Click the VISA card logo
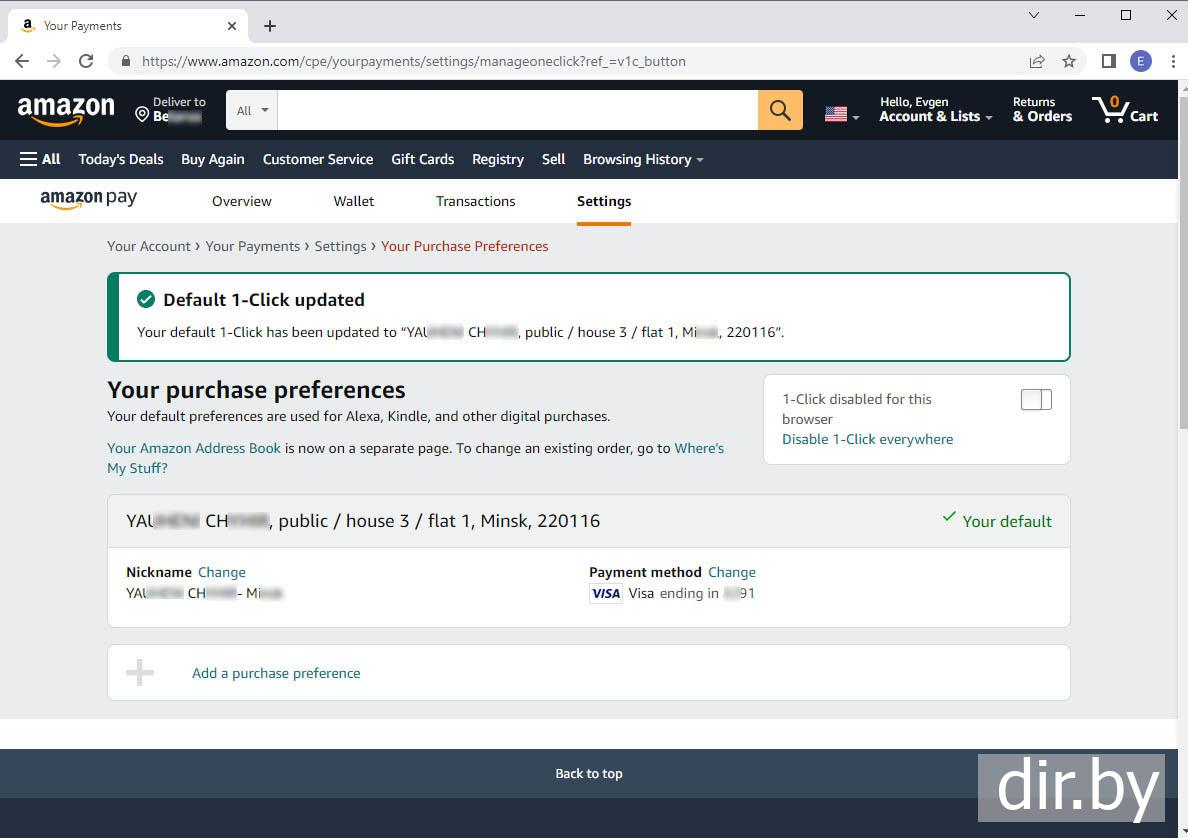The image size is (1188, 838). [605, 593]
